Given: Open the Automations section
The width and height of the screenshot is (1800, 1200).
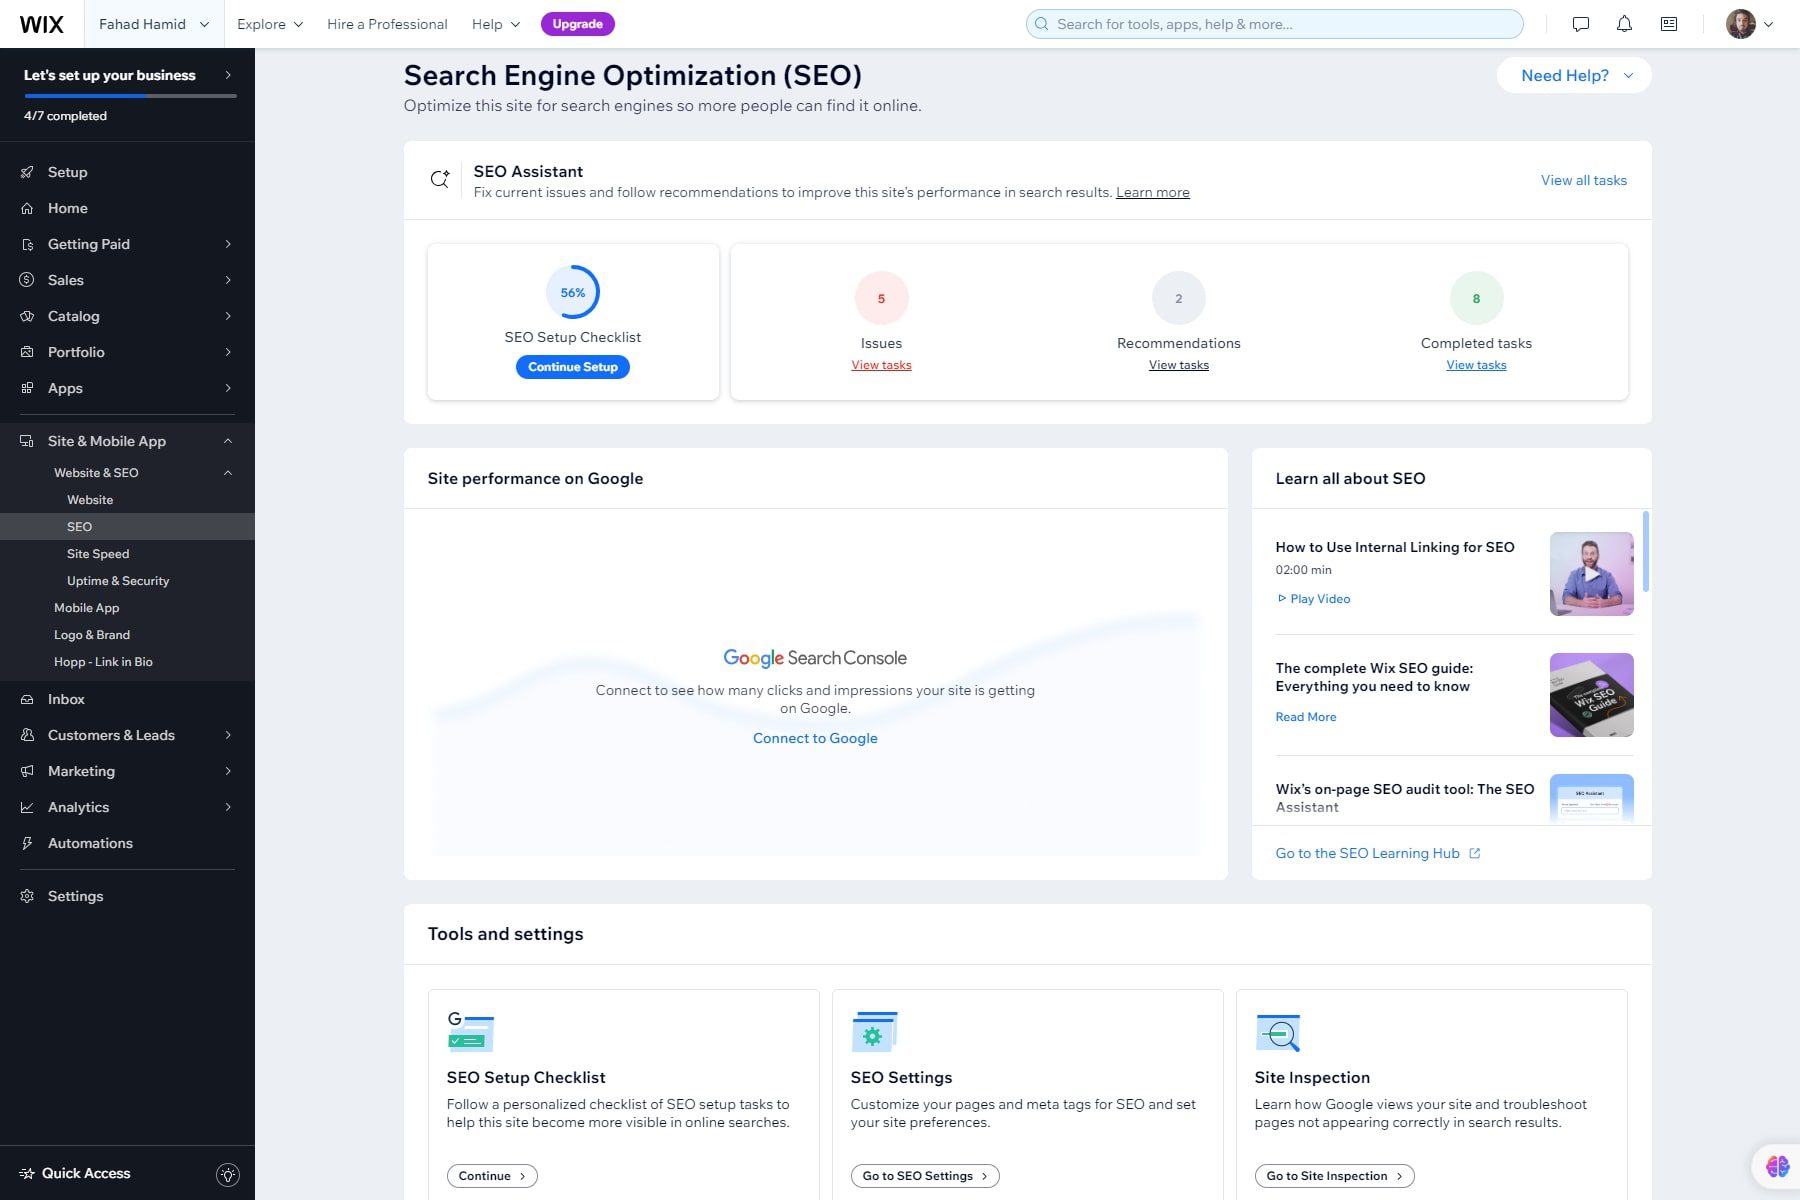Looking at the screenshot, I should point(90,843).
